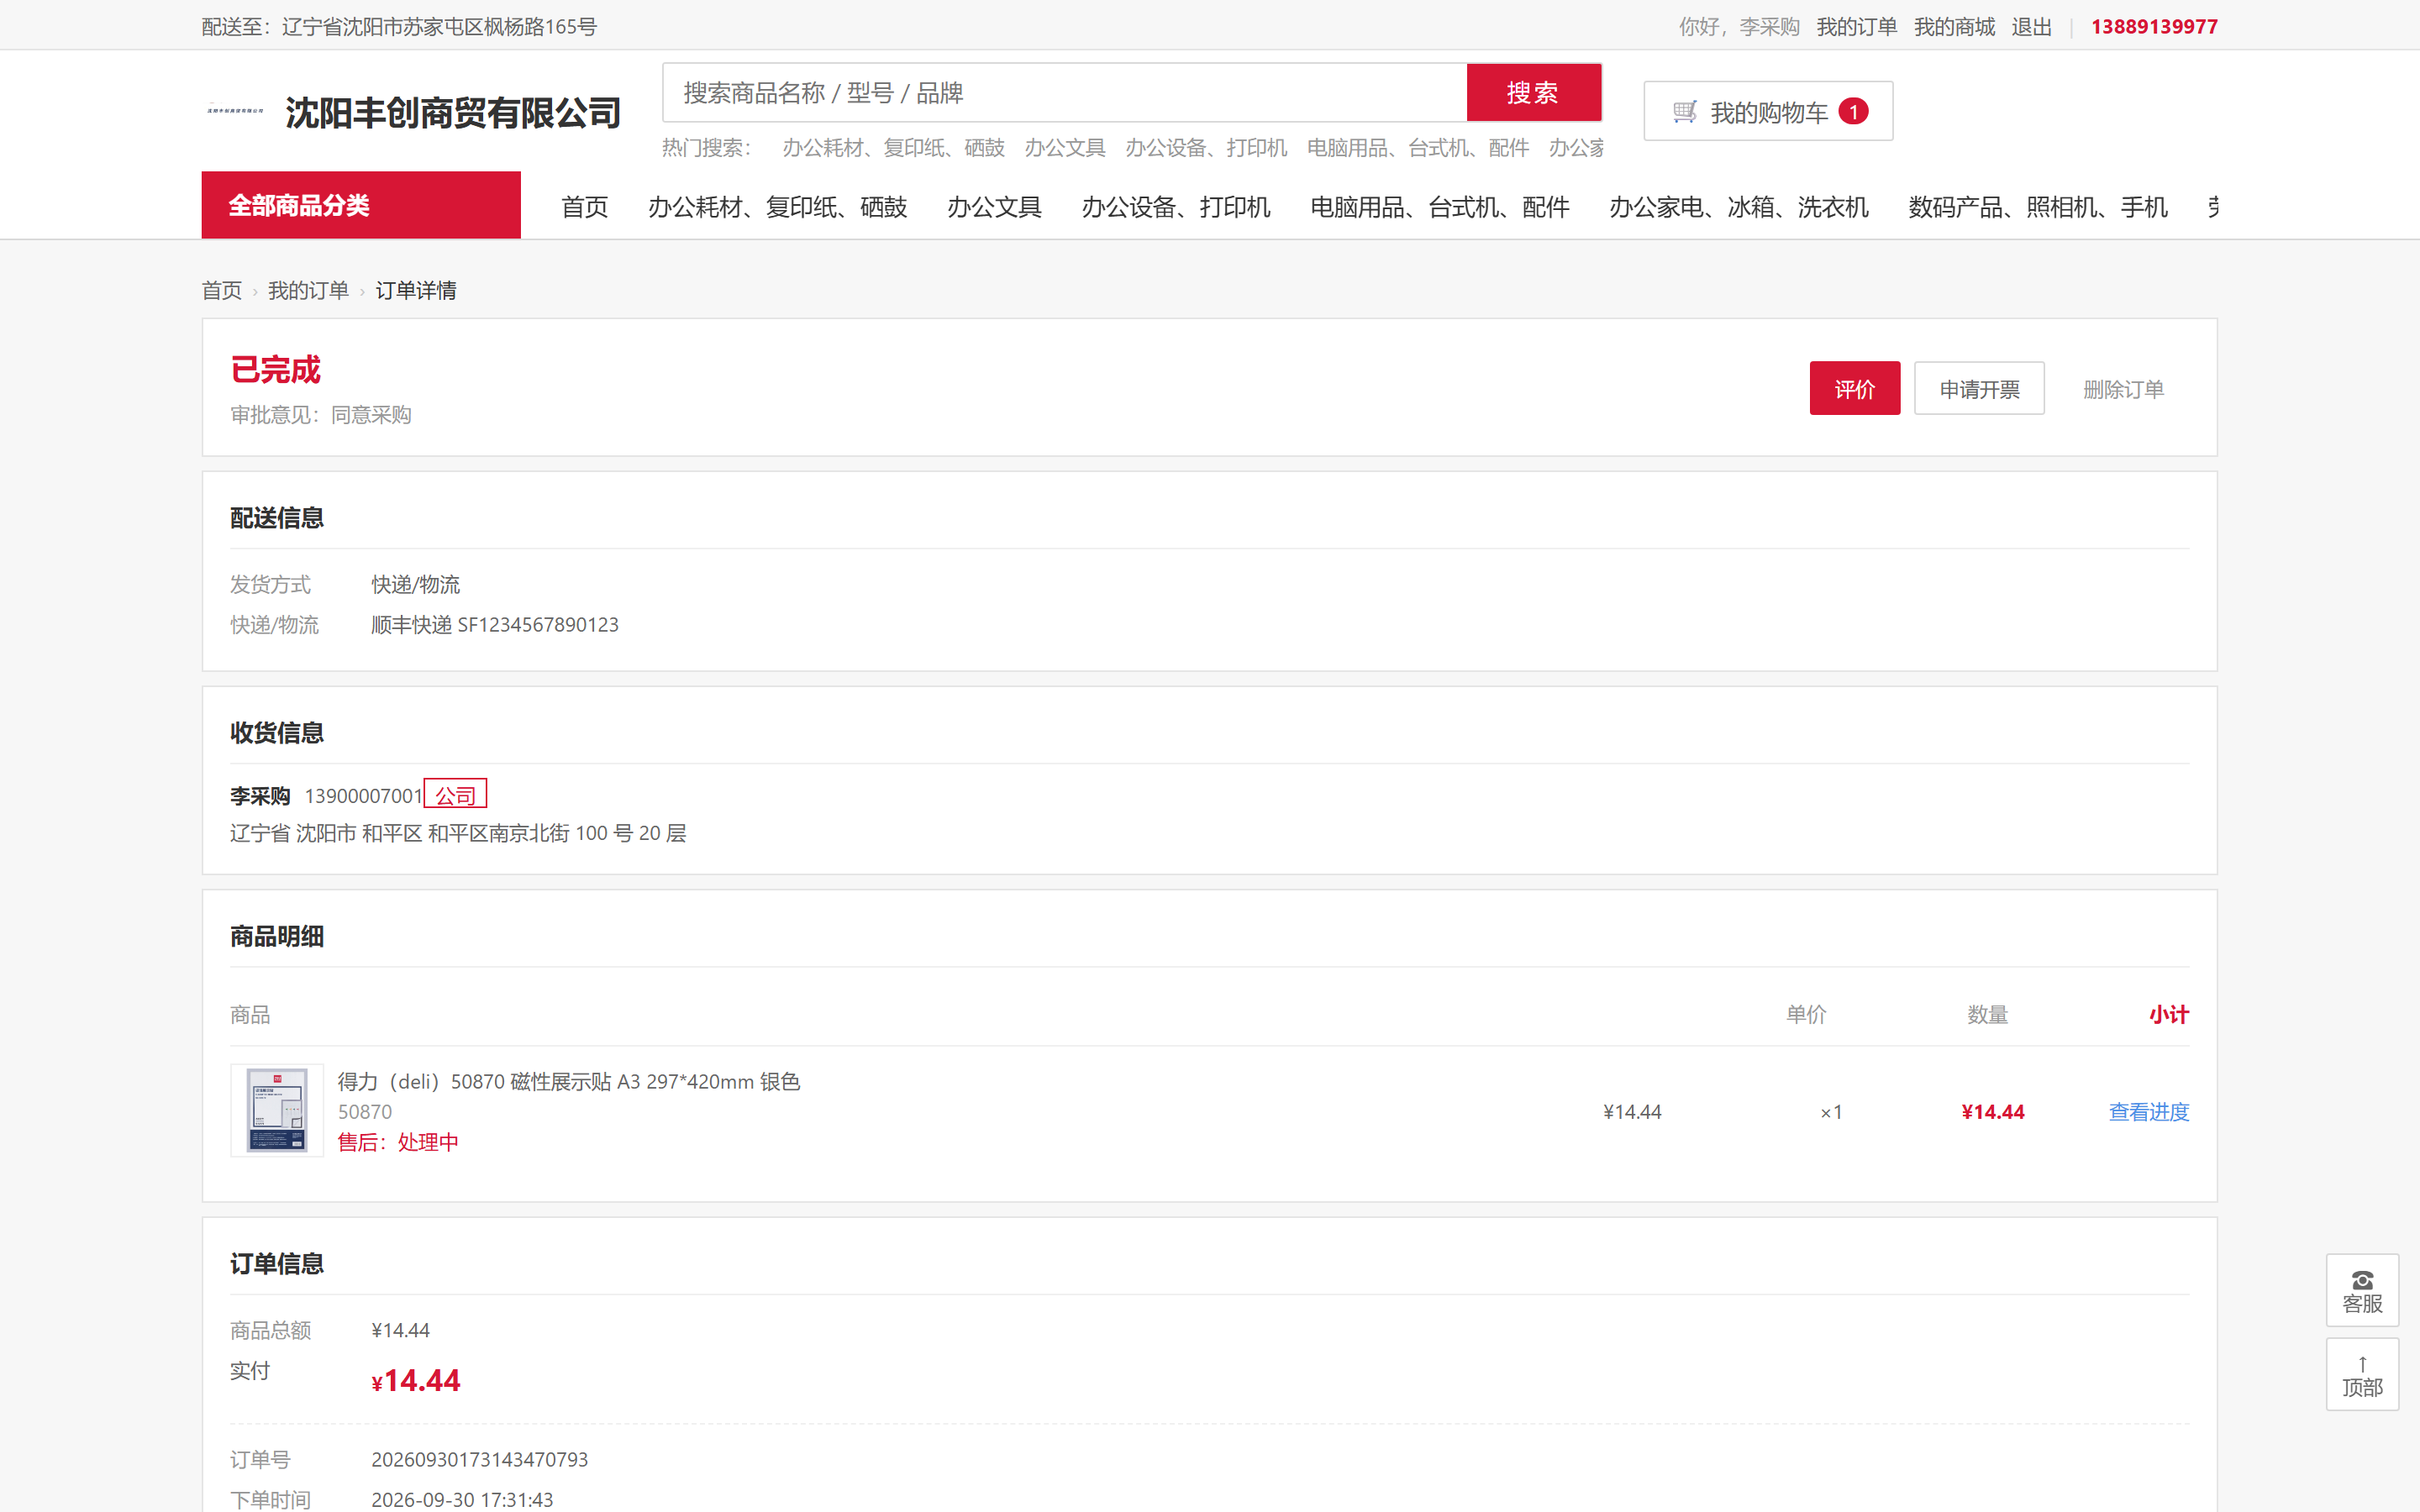This screenshot has width=2420, height=1512.
Task: Open 电脑用品、台式机、配件 navigation item
Action: coord(1440,207)
